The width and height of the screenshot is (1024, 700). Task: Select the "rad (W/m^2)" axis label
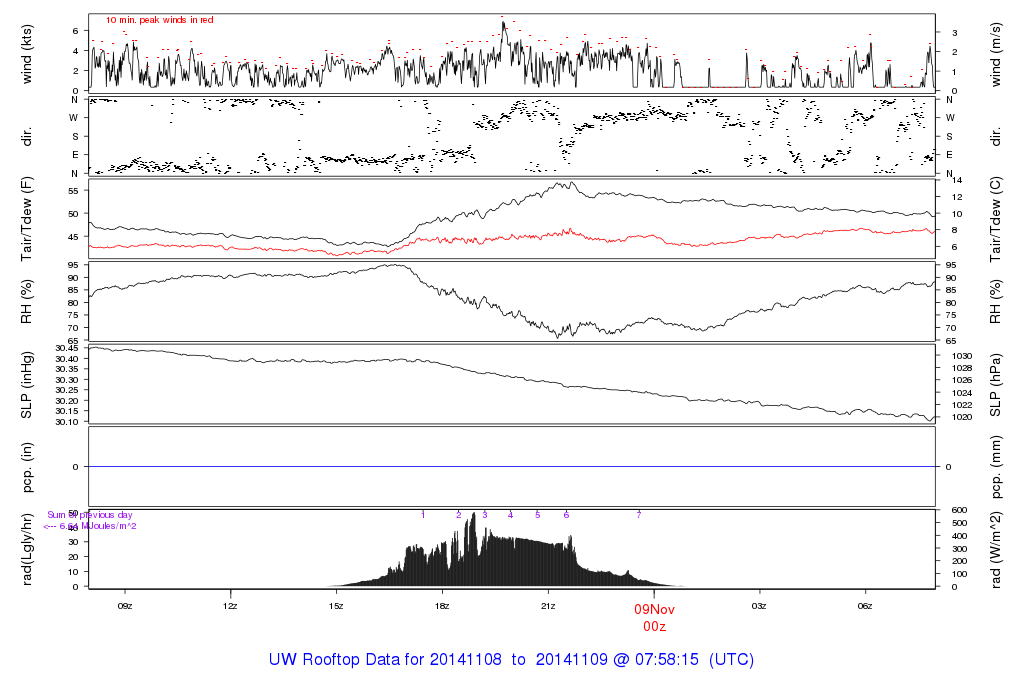(x=995, y=549)
